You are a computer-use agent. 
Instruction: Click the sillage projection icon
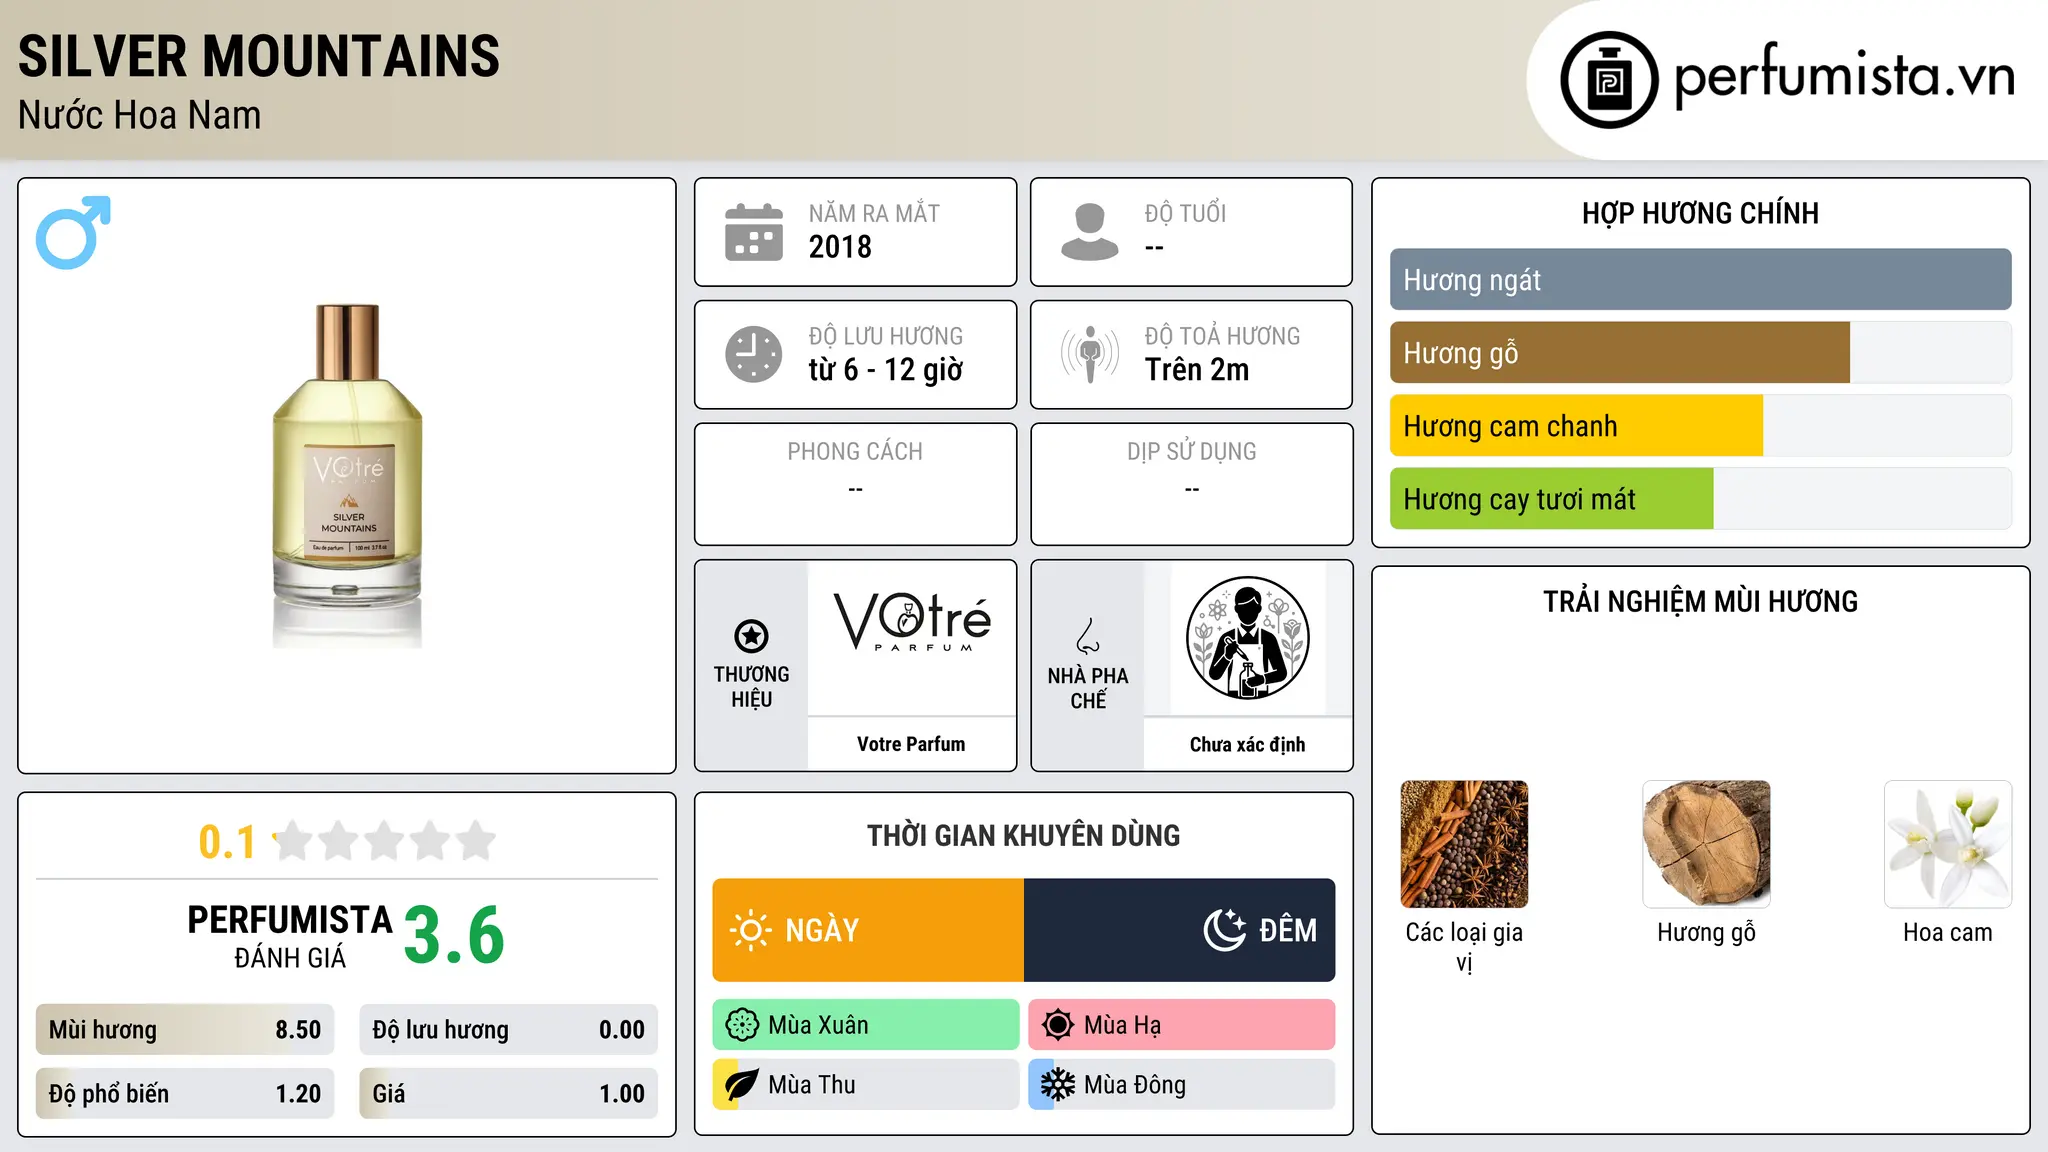click(1090, 354)
